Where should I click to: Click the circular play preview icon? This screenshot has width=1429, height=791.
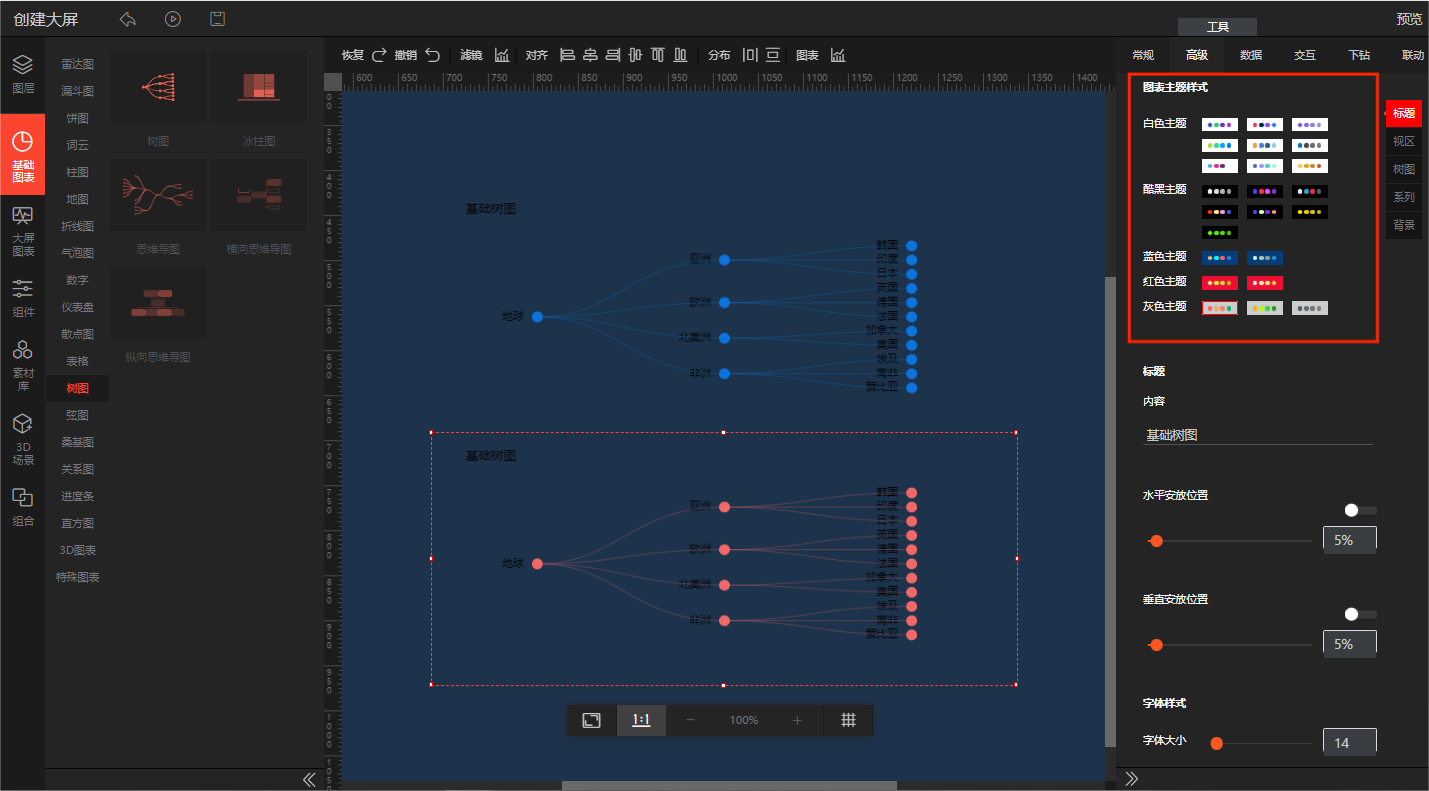pos(173,19)
